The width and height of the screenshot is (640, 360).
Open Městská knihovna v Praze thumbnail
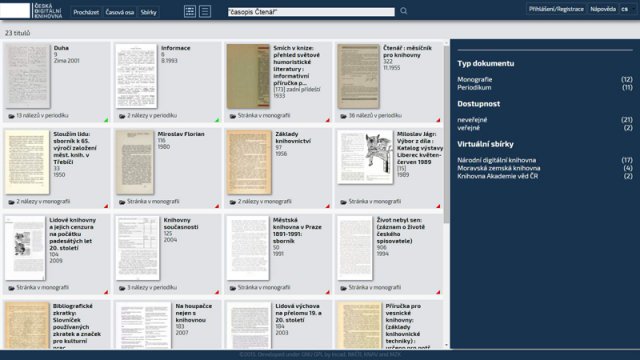248,248
